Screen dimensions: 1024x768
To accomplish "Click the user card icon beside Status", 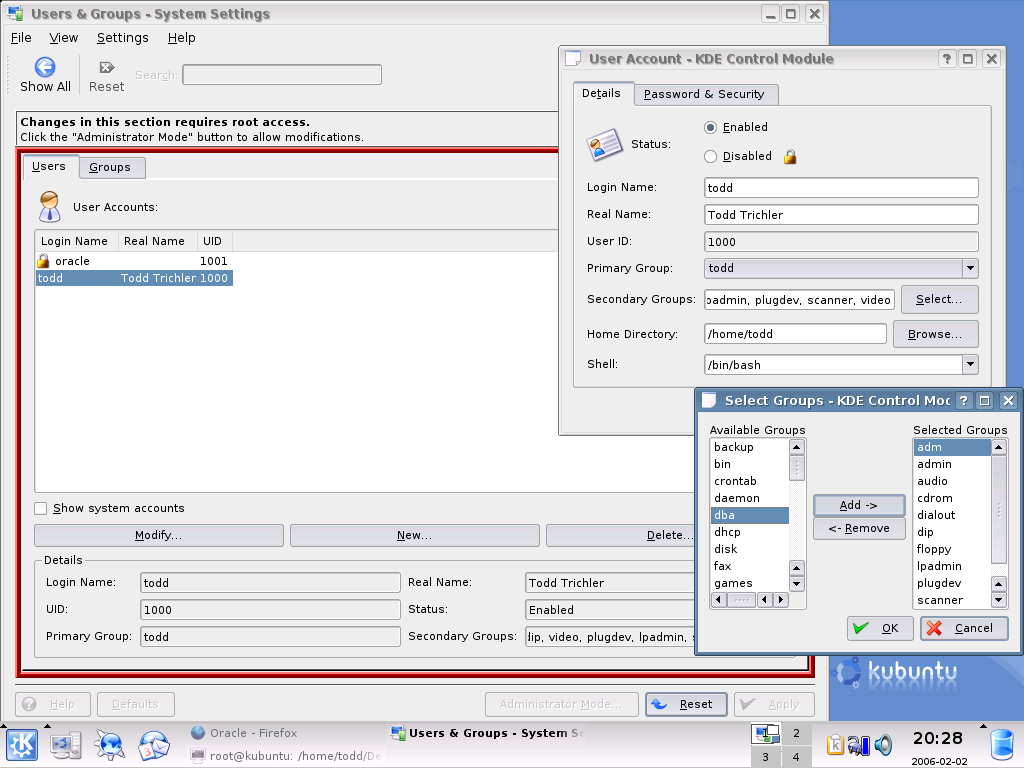I will click(x=604, y=144).
